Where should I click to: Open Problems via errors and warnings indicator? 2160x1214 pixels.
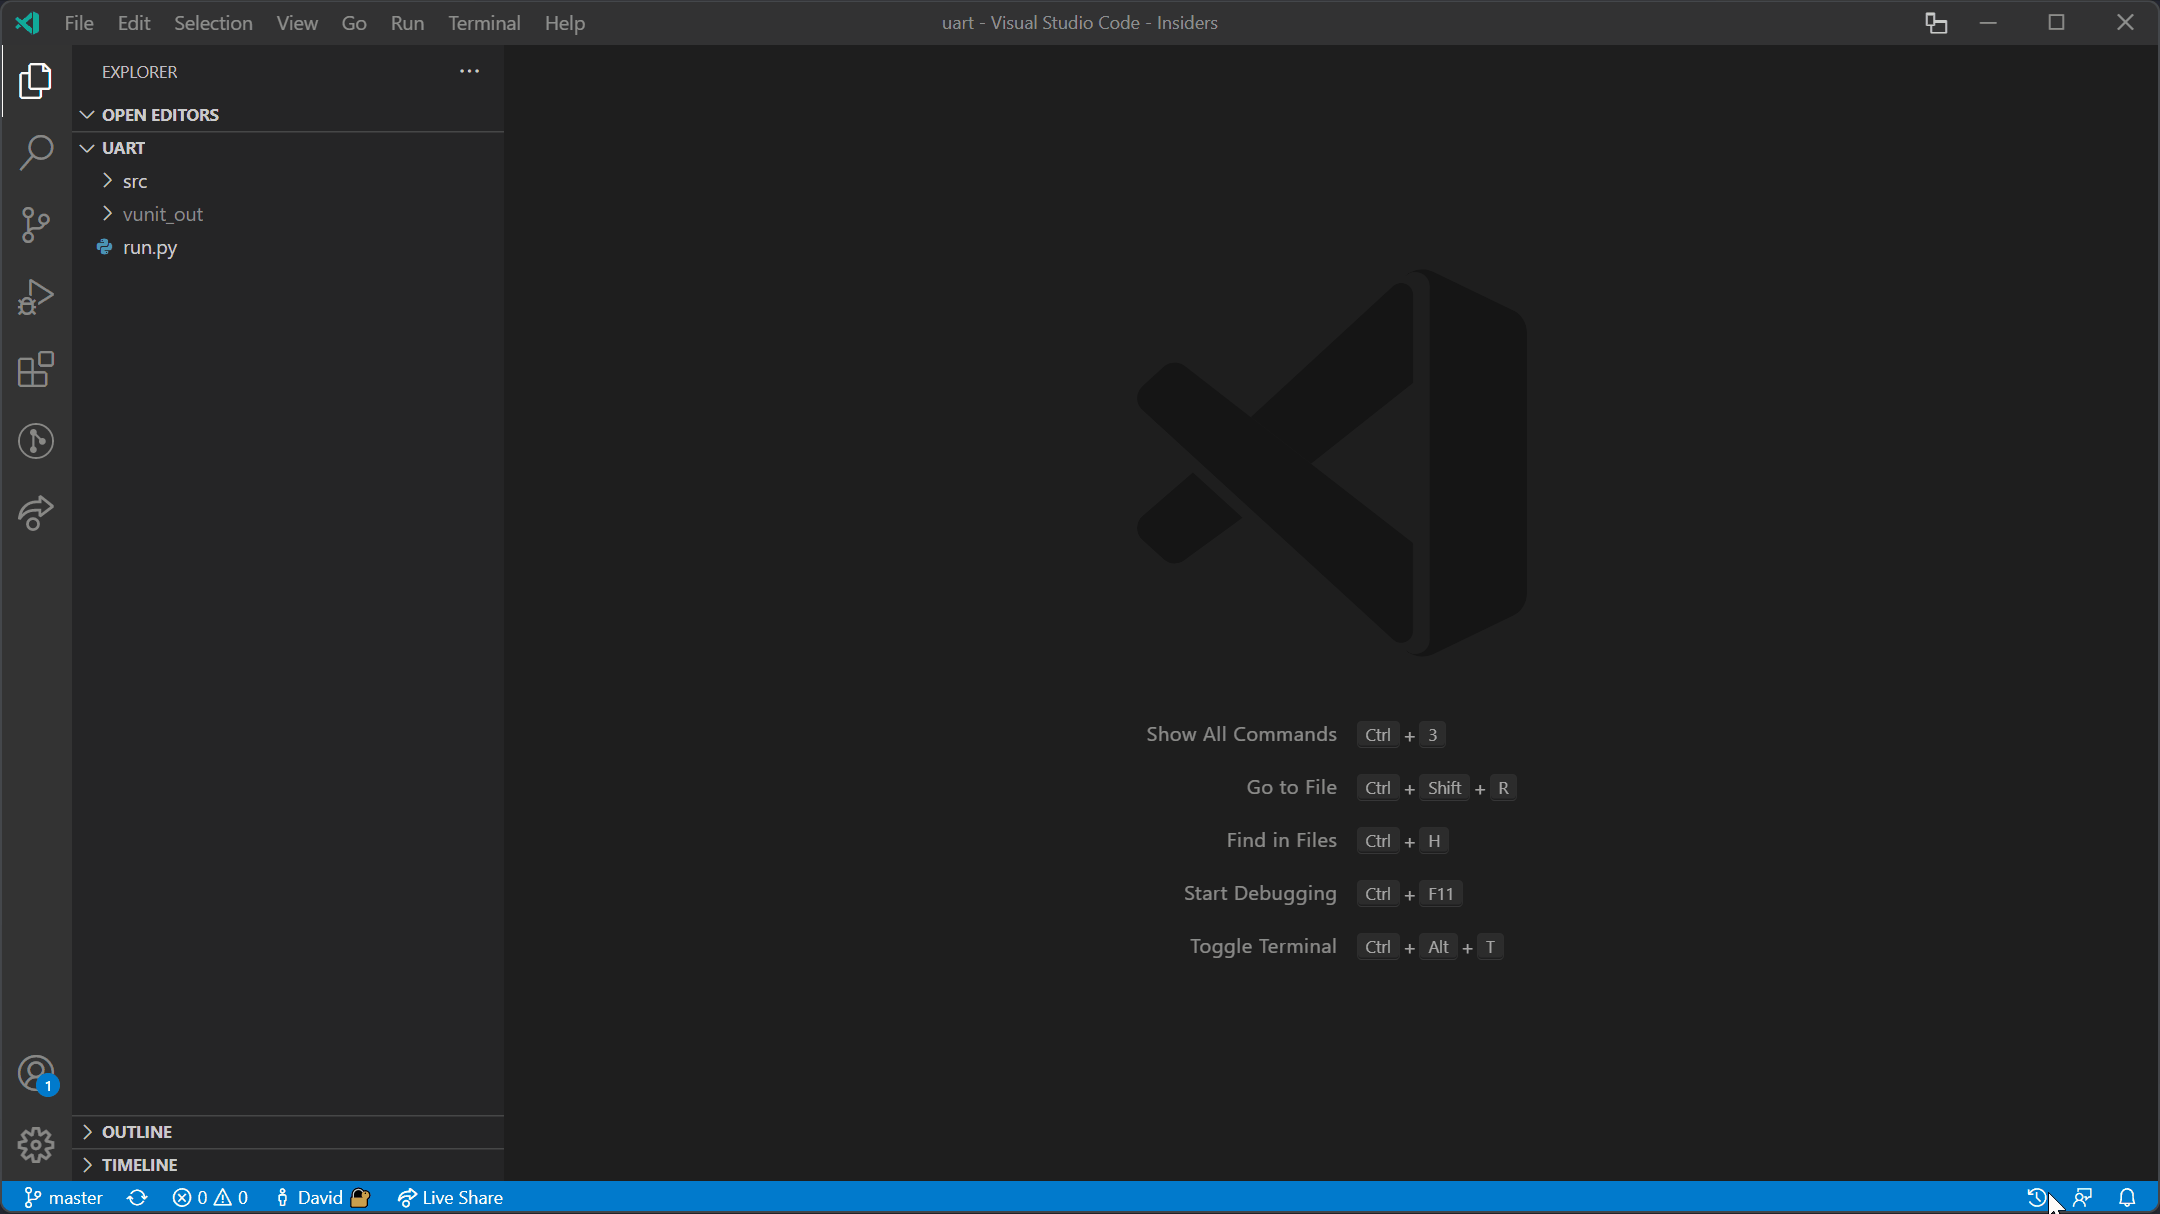point(210,1198)
